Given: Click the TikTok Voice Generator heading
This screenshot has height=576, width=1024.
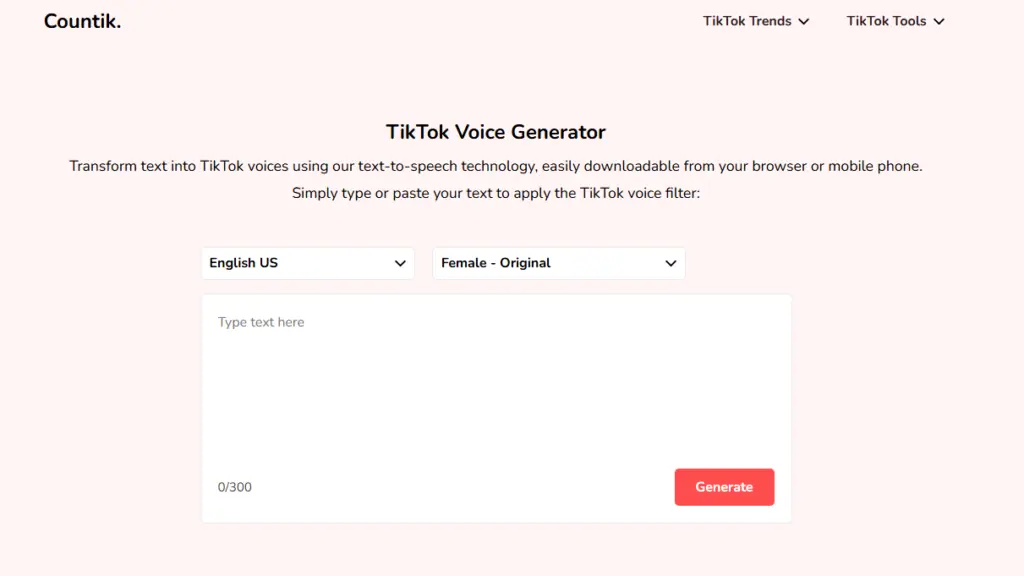Looking at the screenshot, I should pyautogui.click(x=495, y=131).
